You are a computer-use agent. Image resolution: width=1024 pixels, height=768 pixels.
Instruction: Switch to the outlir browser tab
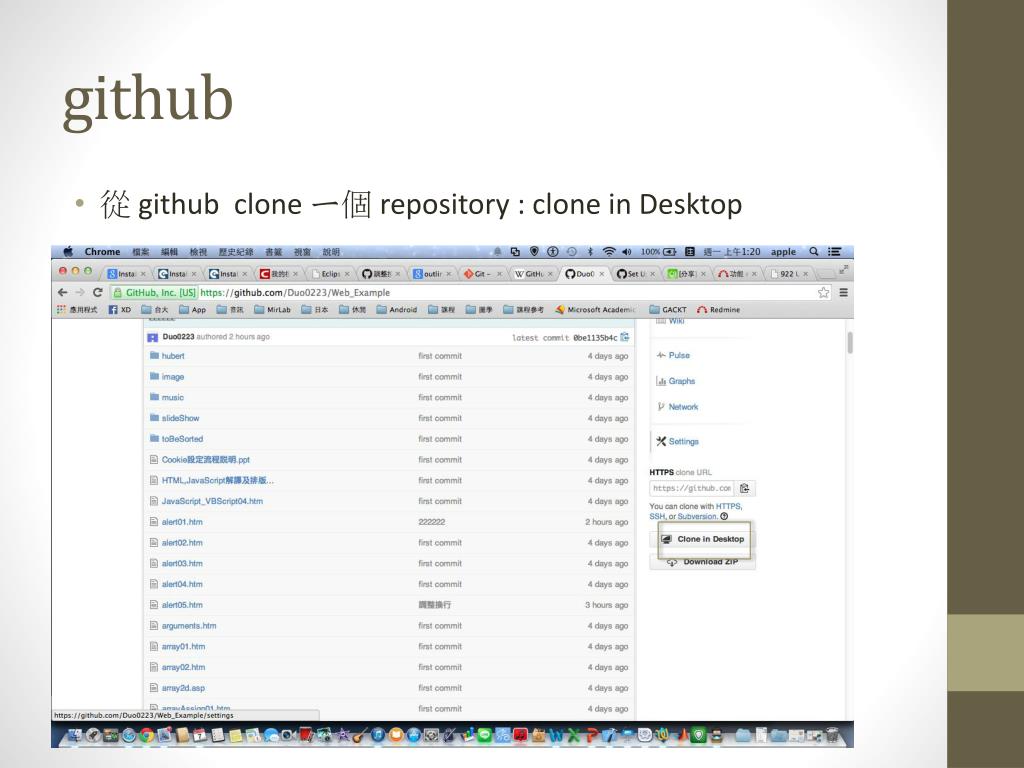tap(432, 274)
